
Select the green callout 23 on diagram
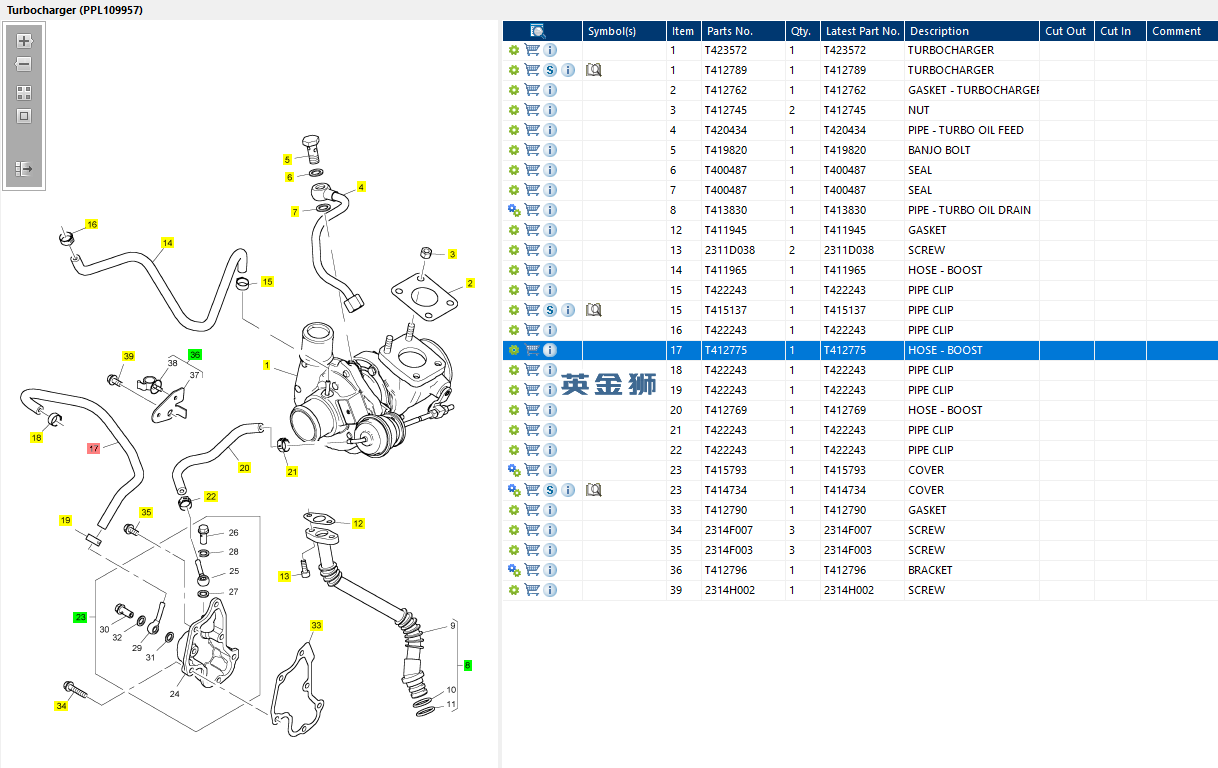coord(80,617)
